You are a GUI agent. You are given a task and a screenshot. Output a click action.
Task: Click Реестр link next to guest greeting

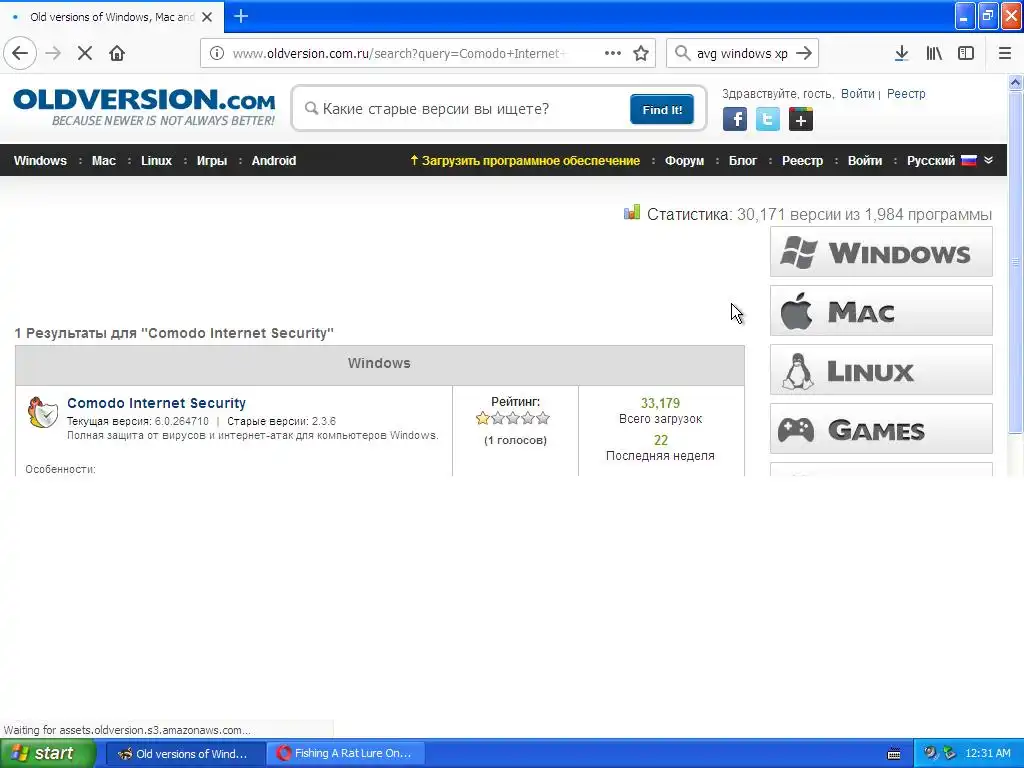click(906, 93)
